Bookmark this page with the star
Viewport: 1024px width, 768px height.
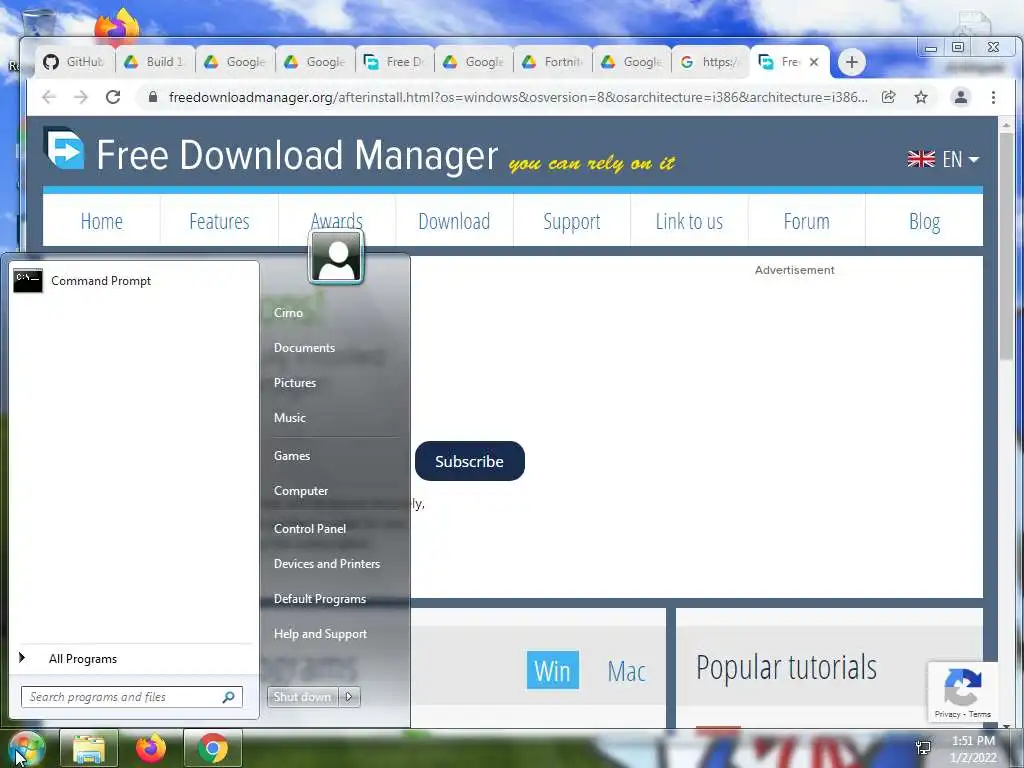click(921, 97)
